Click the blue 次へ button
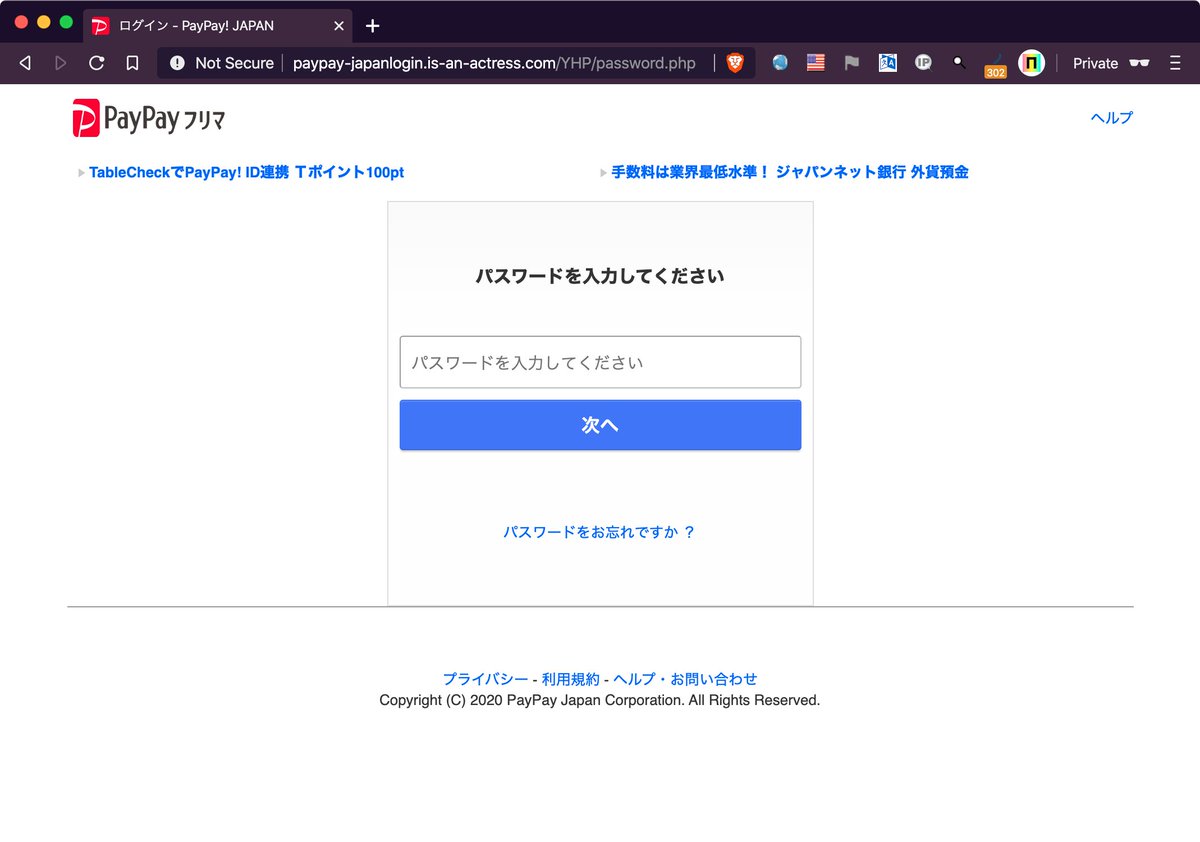This screenshot has width=1200, height=842. [x=600, y=425]
